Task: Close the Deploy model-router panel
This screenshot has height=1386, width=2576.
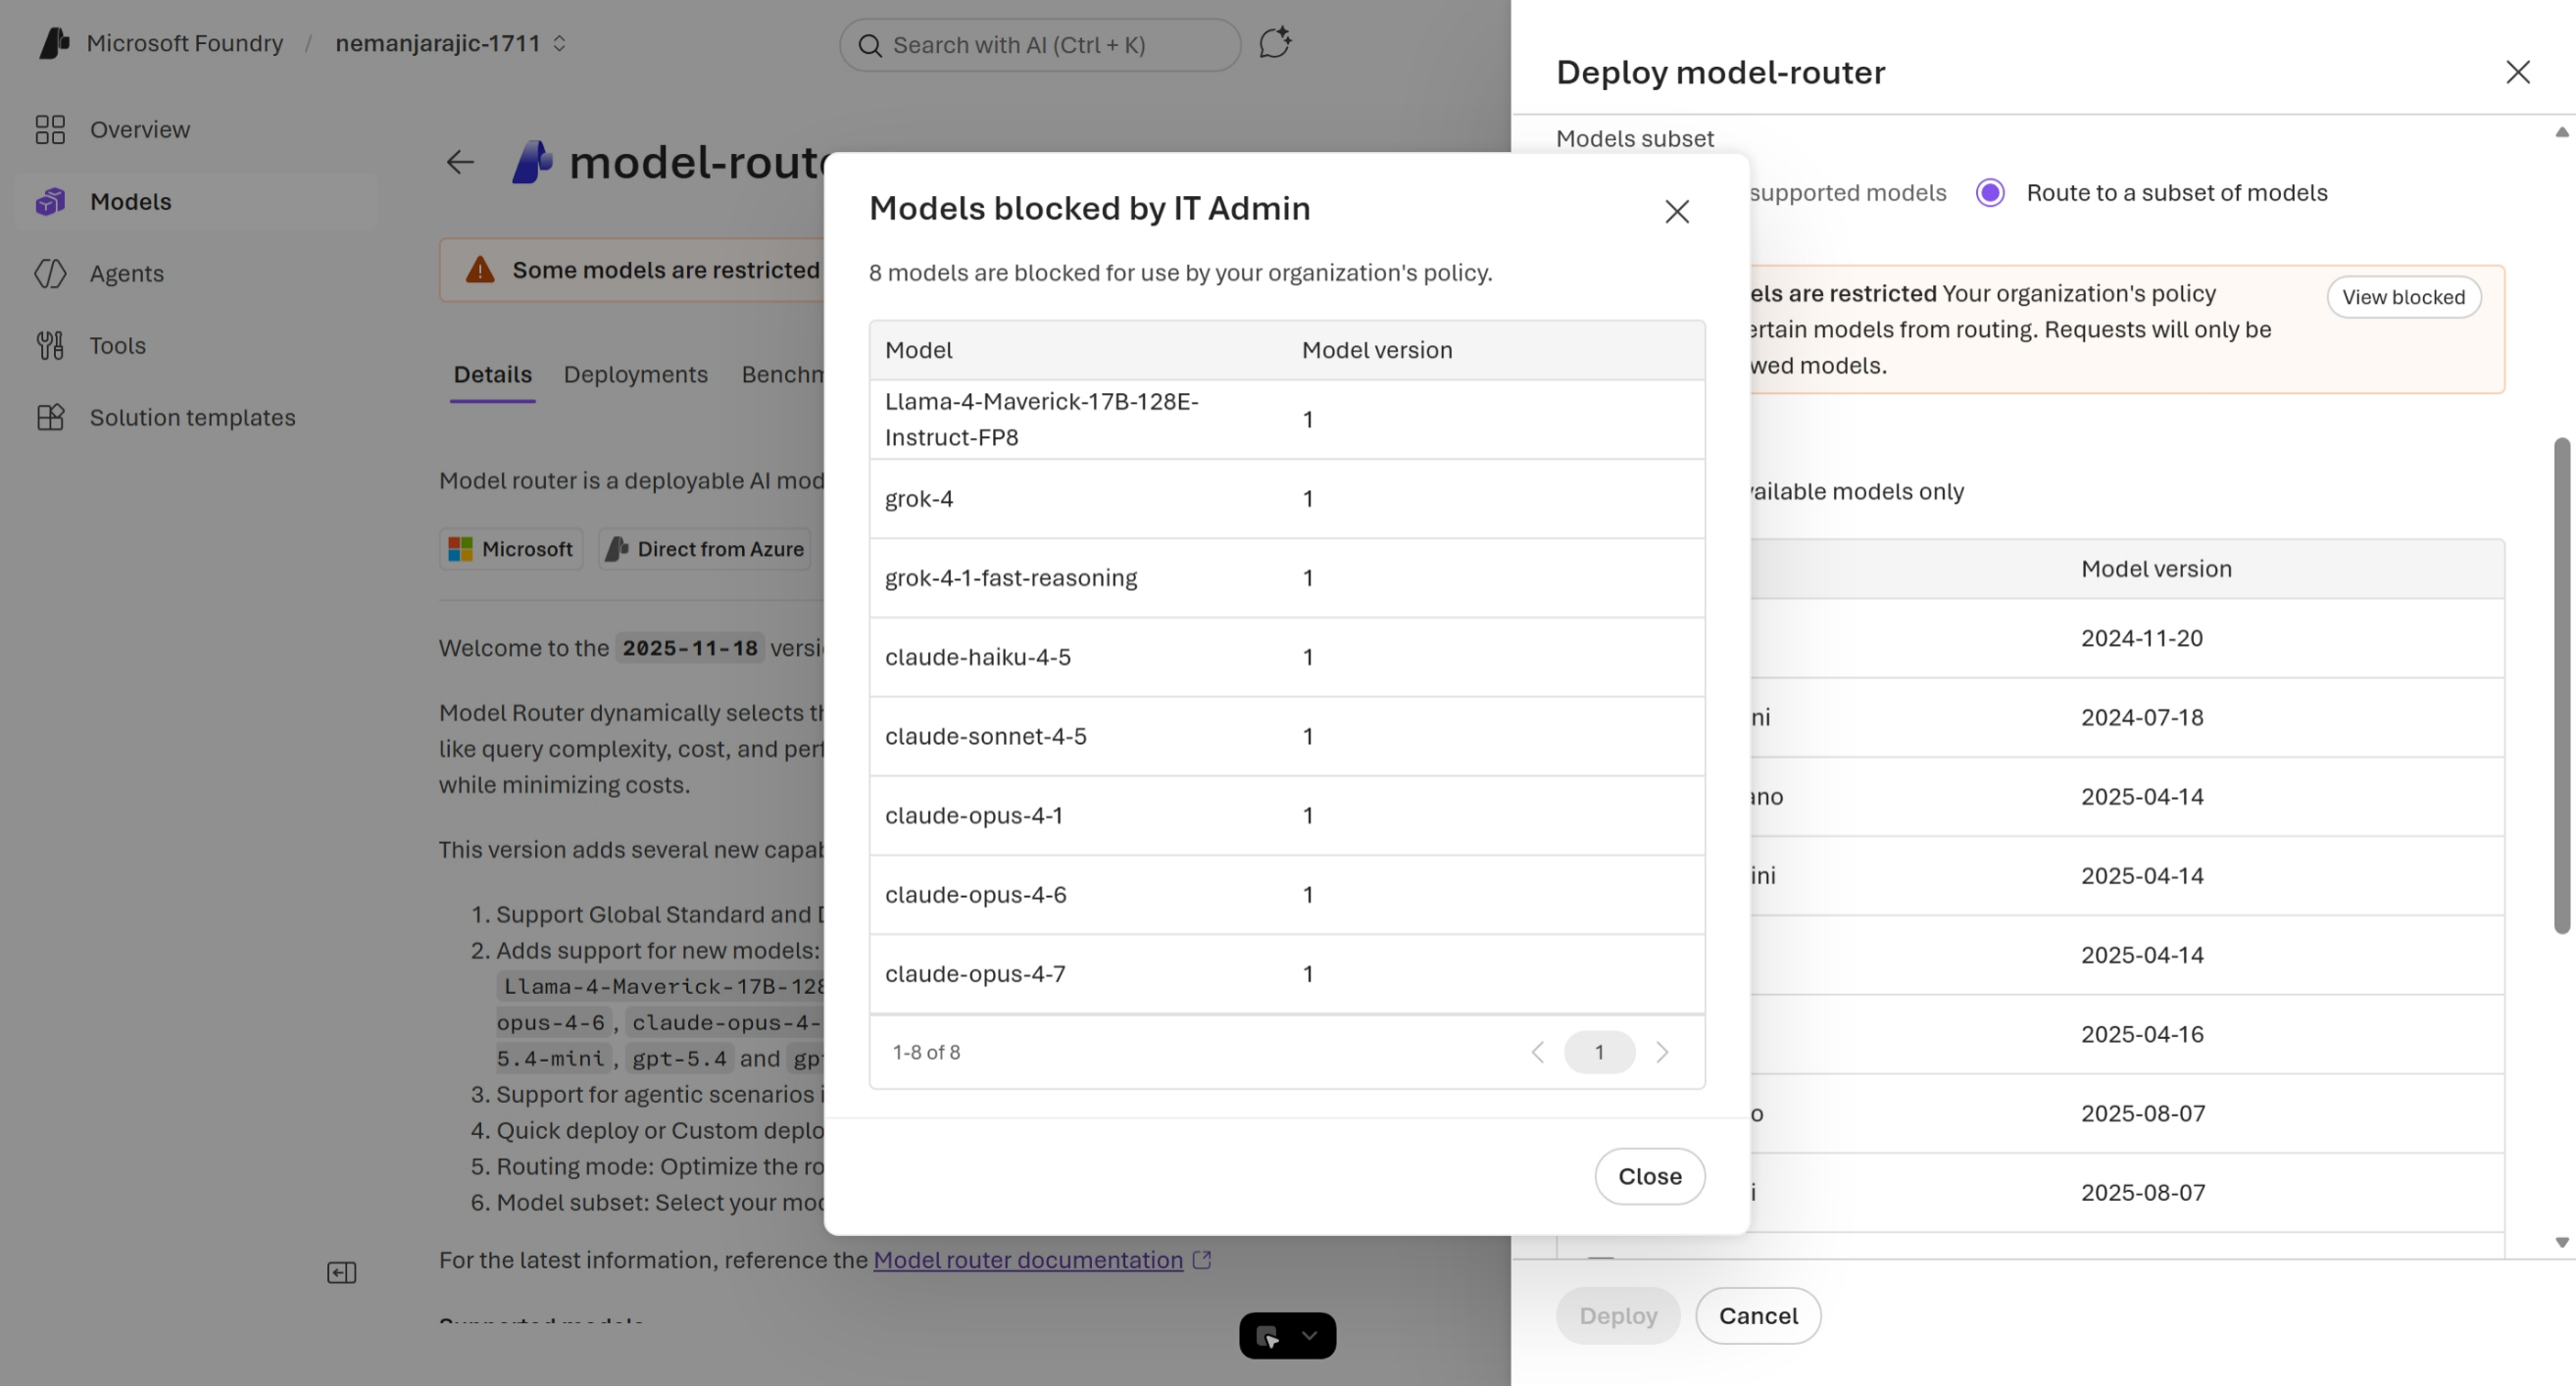Action: pos(2518,72)
